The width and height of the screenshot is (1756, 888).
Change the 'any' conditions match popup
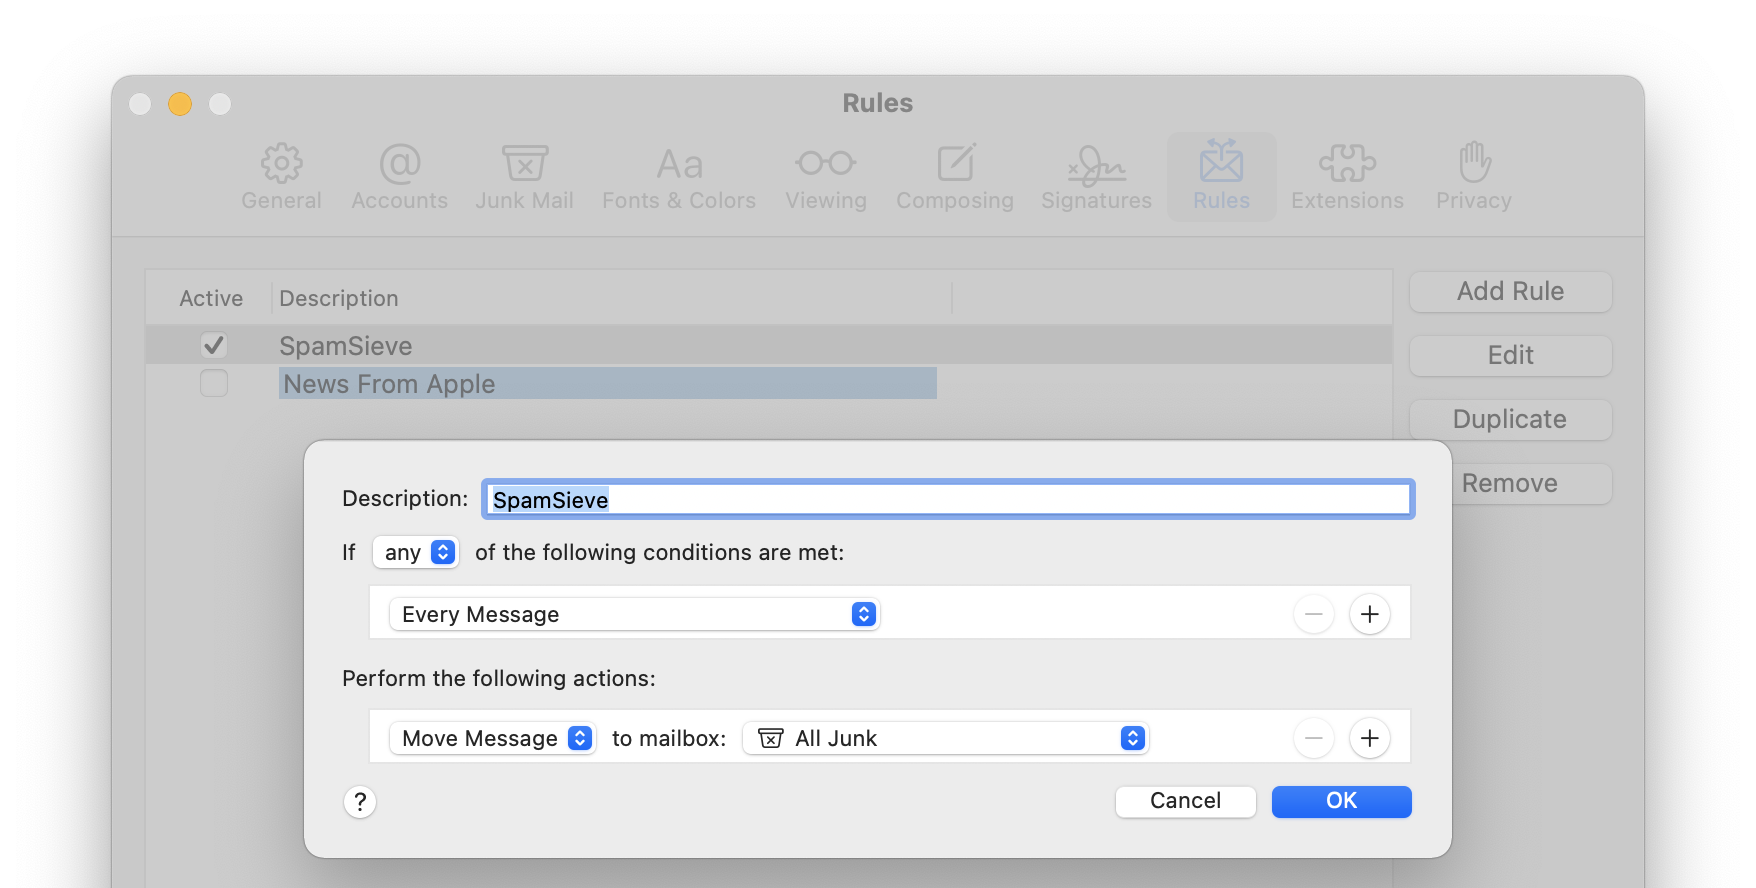click(415, 552)
